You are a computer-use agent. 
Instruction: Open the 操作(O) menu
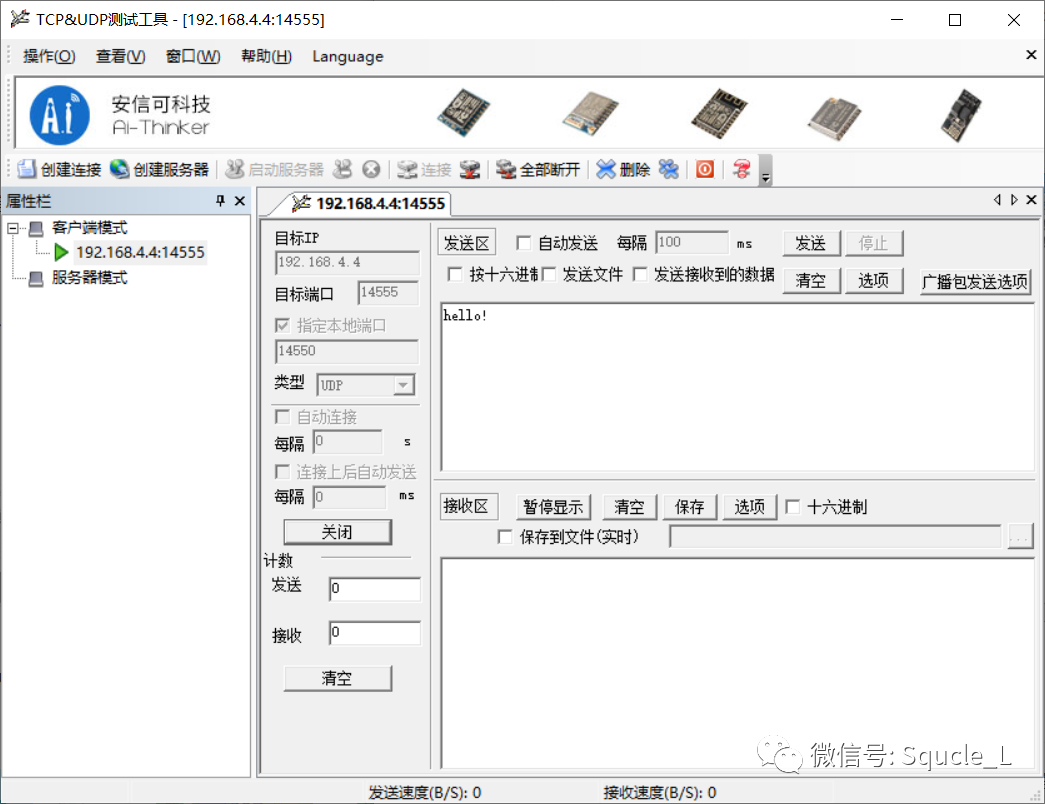[49, 56]
